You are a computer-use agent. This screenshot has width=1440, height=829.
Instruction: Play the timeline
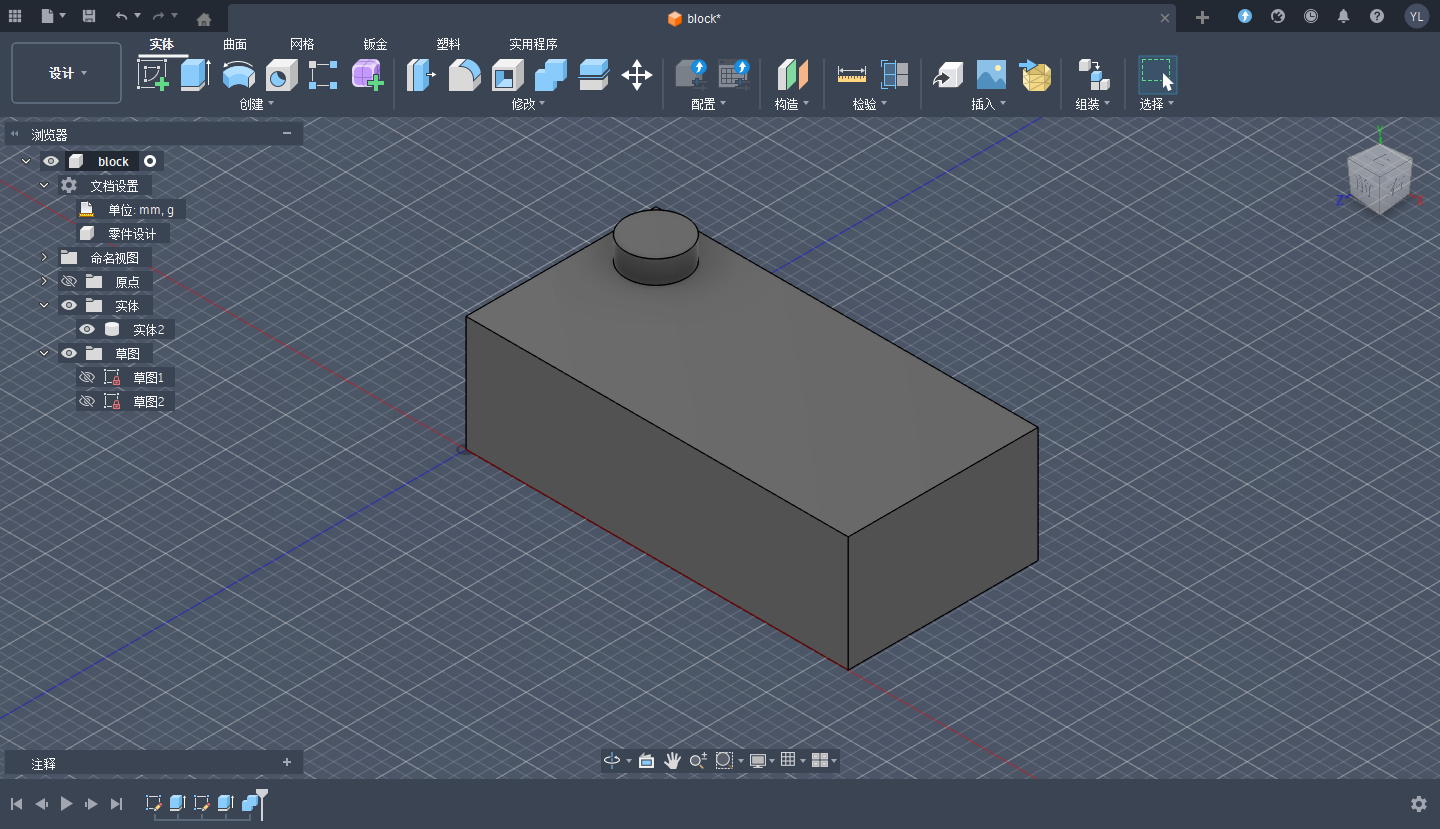[67, 803]
